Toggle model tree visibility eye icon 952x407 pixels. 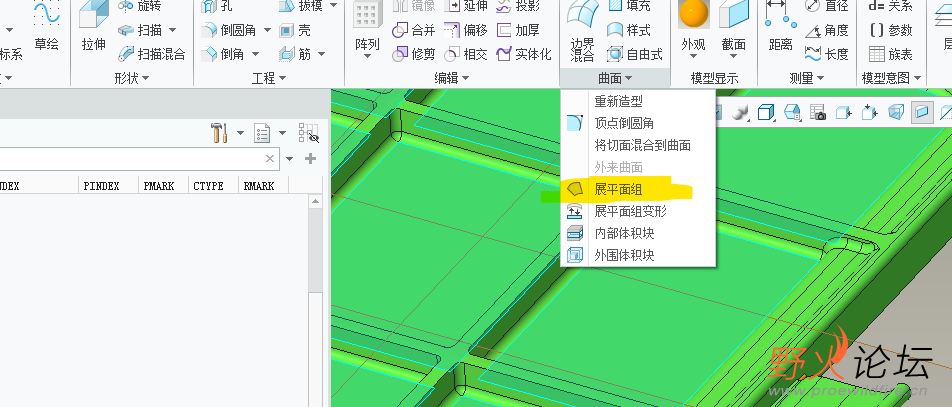(308, 132)
